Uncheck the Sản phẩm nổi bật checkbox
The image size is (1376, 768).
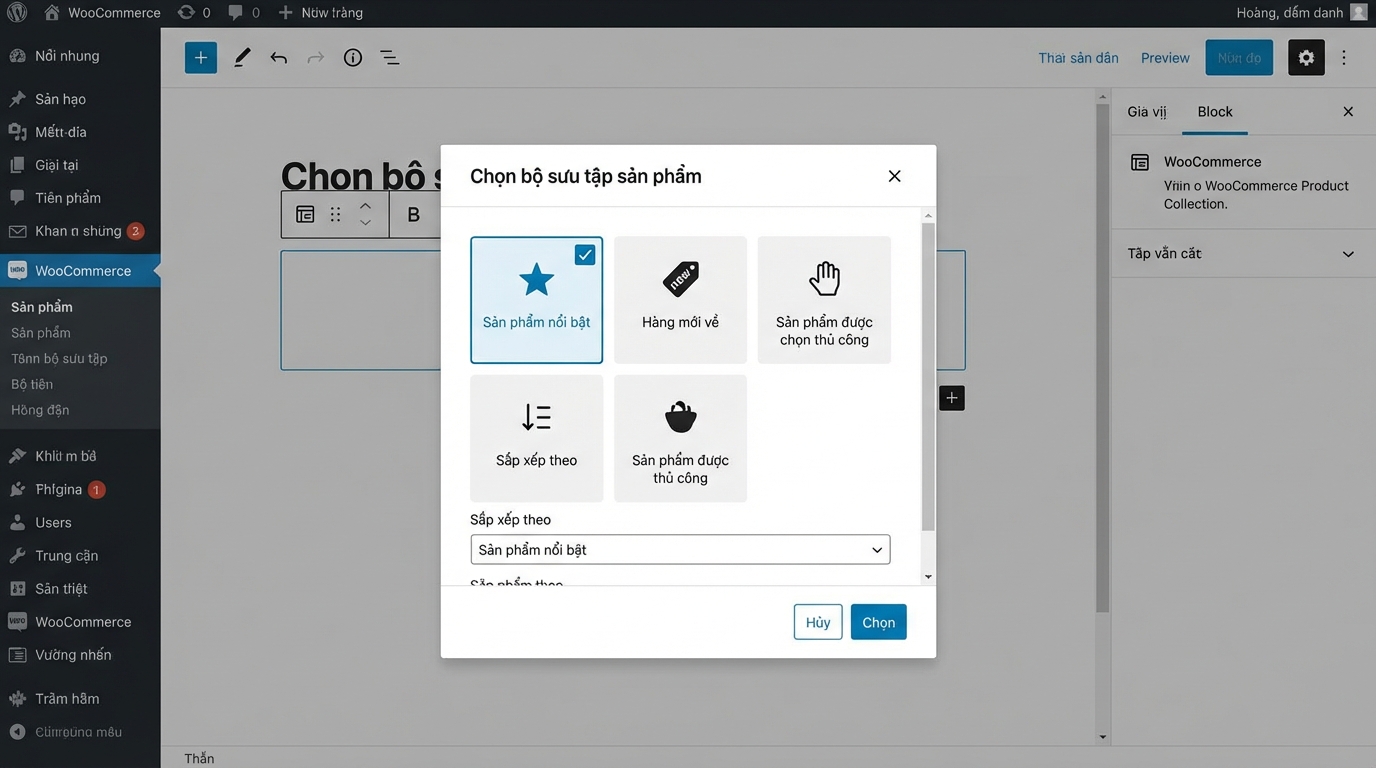pos(585,254)
